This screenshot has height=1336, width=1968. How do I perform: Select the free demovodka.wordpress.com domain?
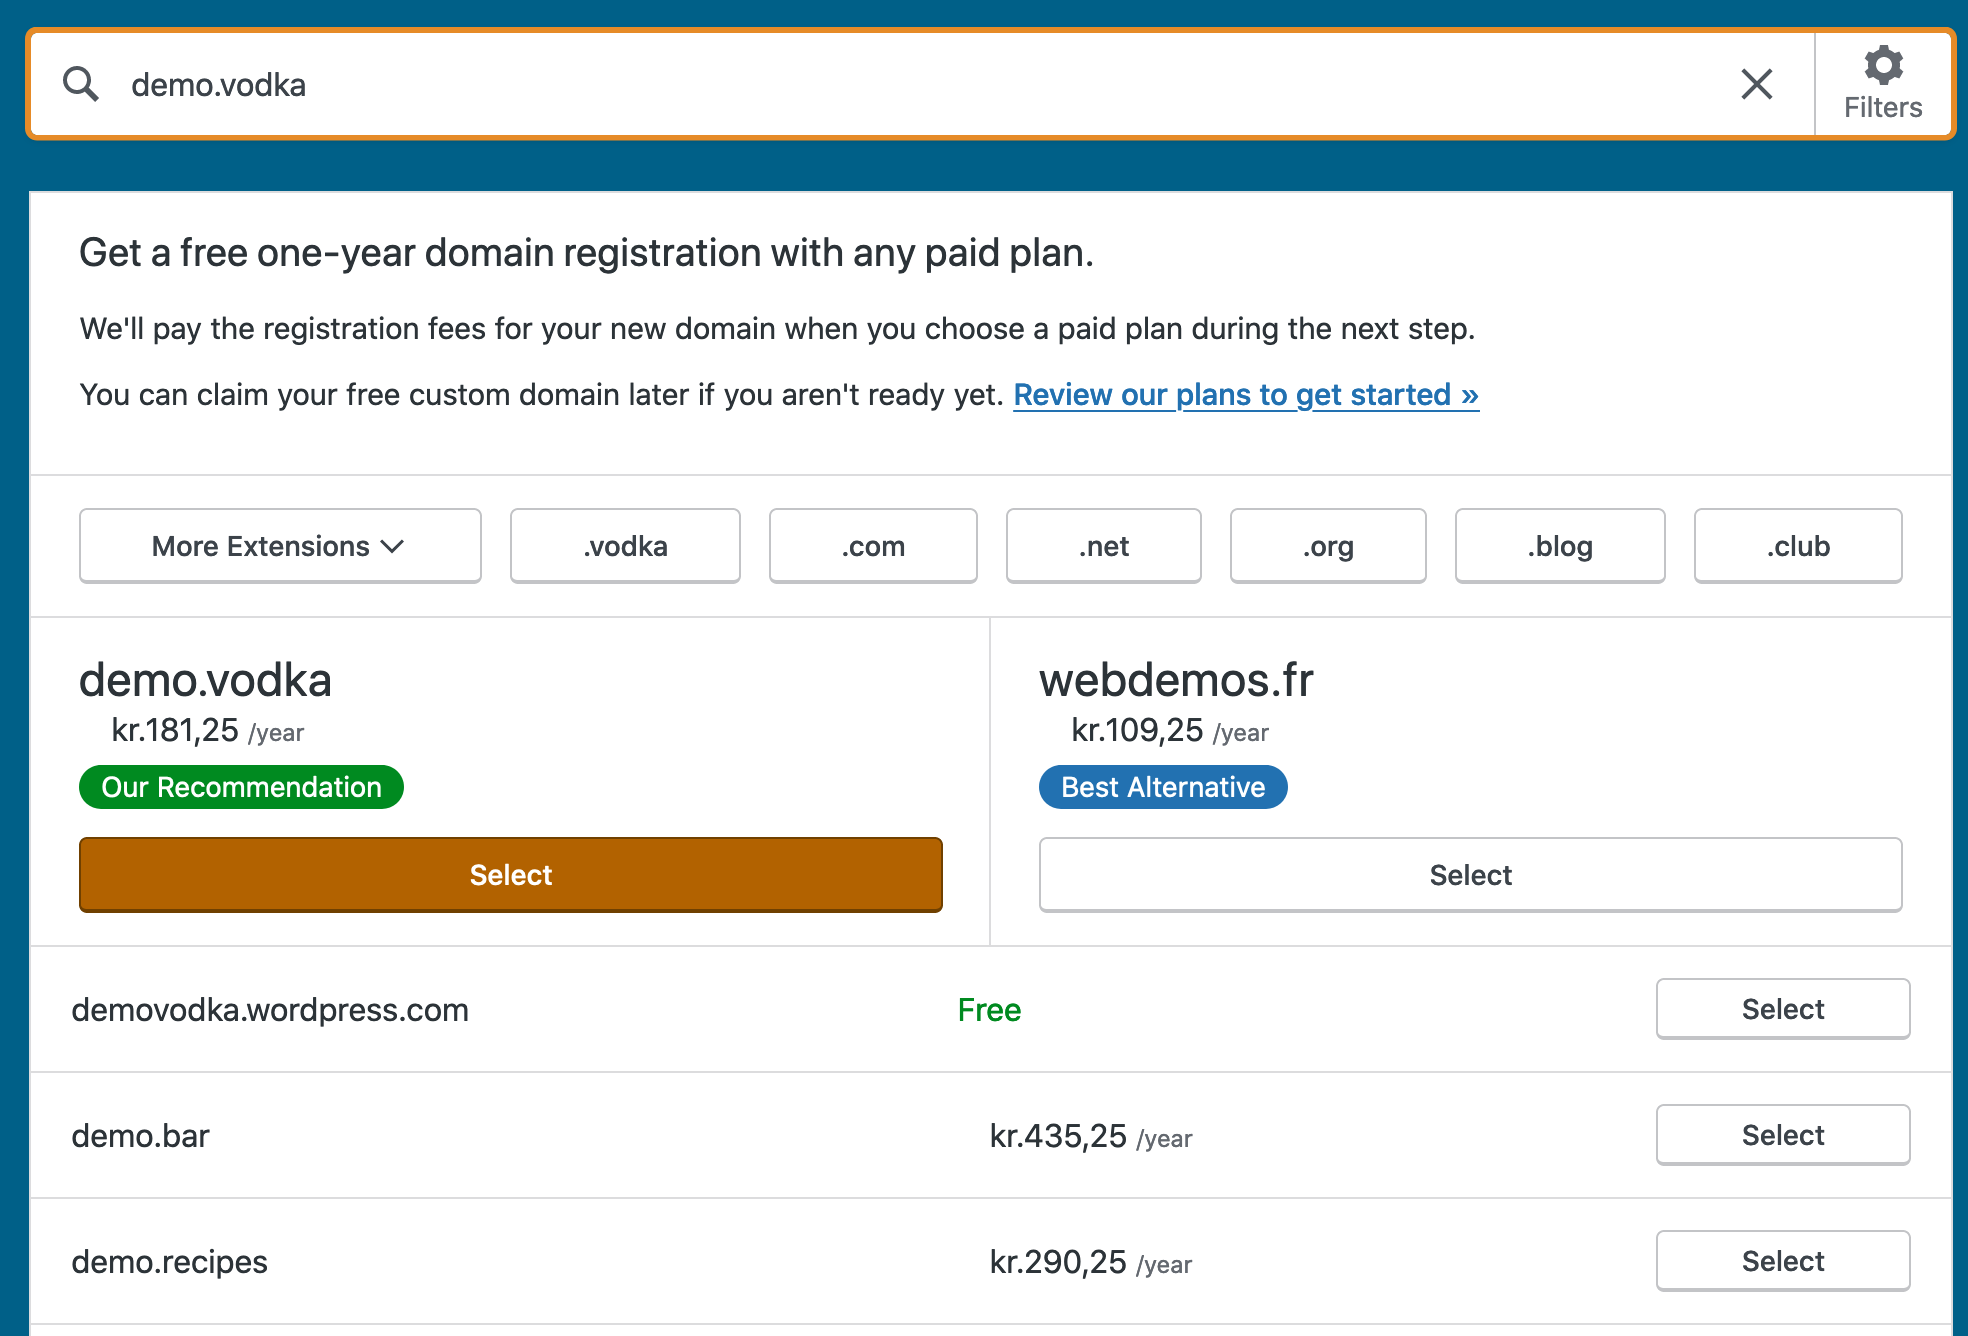[1782, 1009]
